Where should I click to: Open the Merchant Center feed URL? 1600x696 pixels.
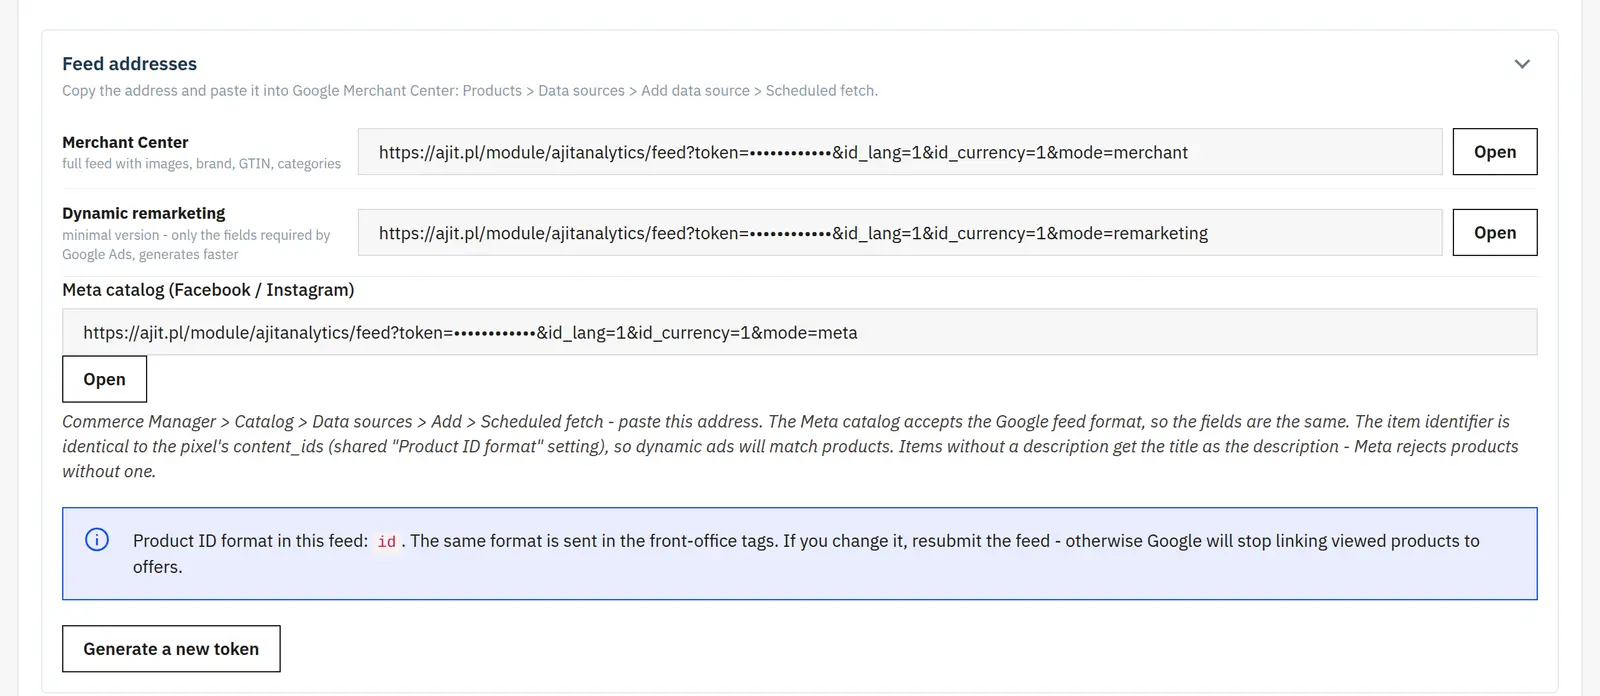(1495, 152)
